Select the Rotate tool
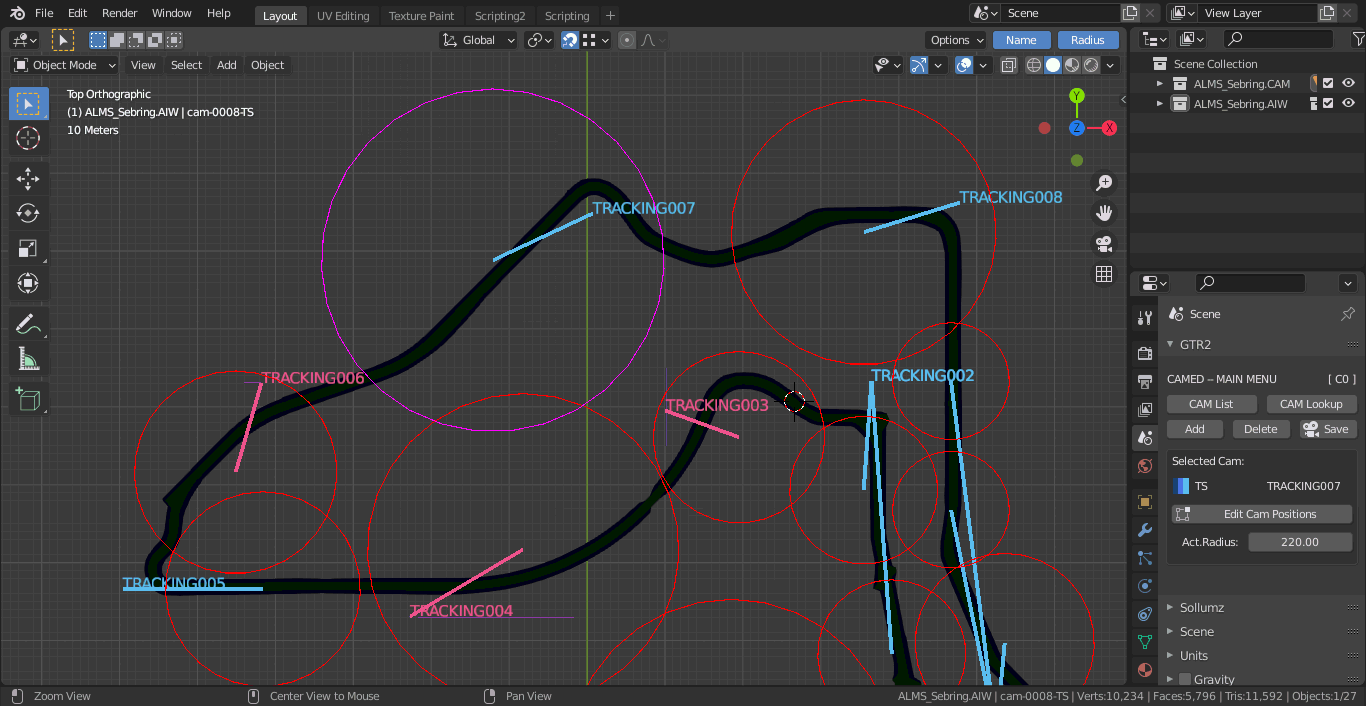The width and height of the screenshot is (1366, 706). [x=28, y=214]
